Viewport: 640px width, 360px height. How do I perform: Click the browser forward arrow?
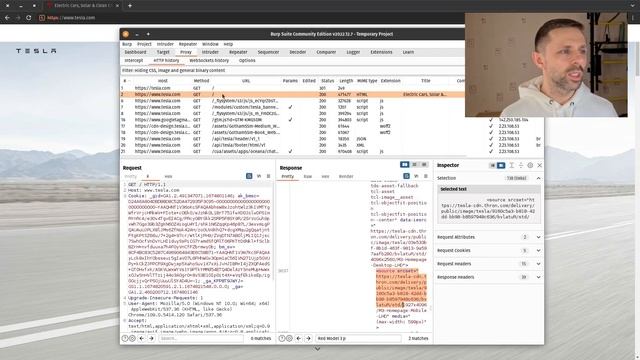[18, 18]
